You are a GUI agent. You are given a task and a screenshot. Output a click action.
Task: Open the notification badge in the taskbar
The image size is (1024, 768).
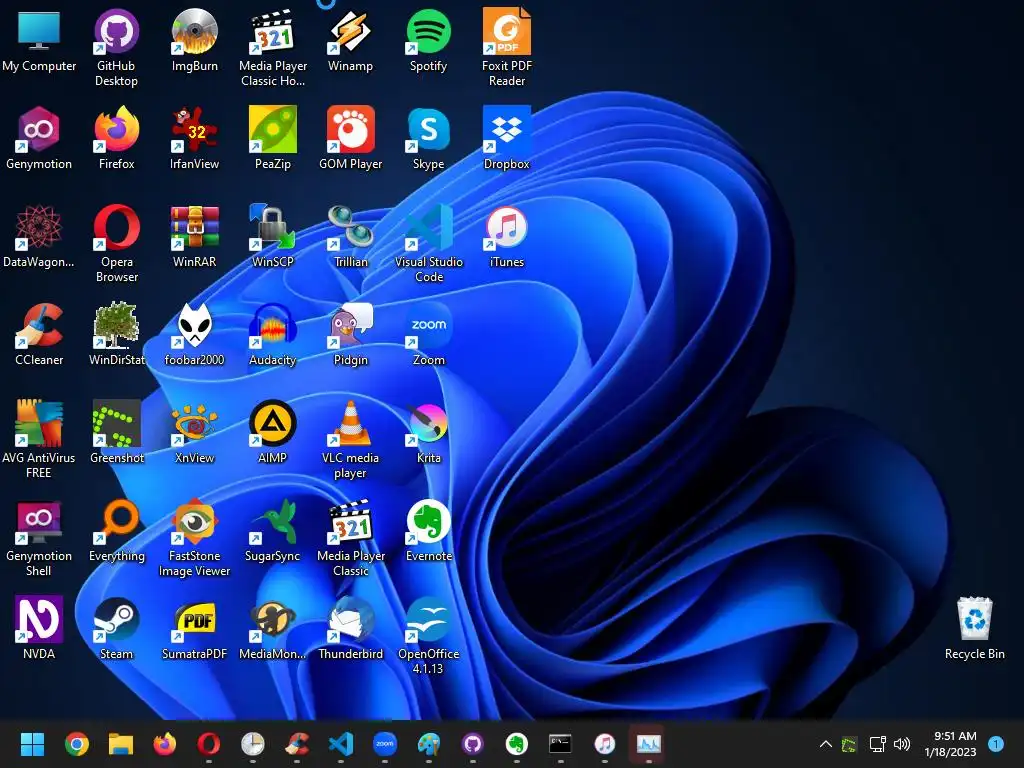[x=996, y=744]
